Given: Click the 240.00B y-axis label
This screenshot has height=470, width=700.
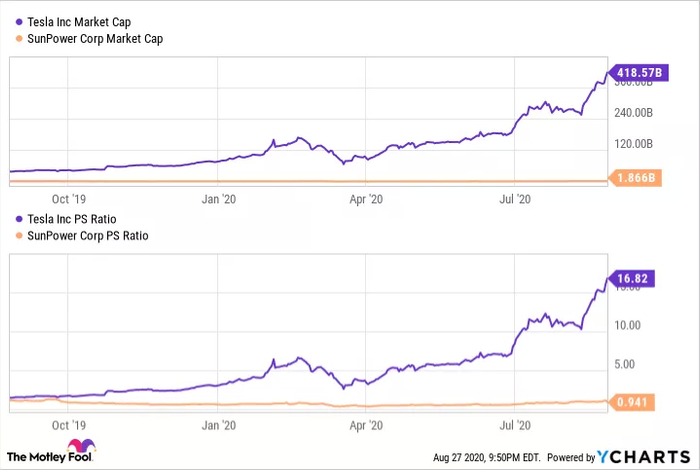Looking at the screenshot, I should tap(635, 113).
